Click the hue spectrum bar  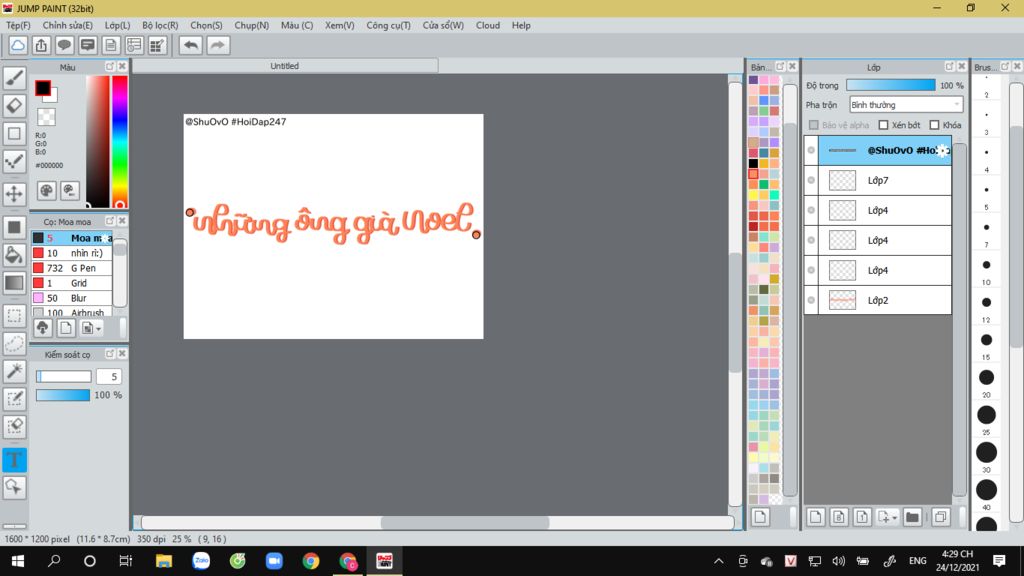point(120,141)
